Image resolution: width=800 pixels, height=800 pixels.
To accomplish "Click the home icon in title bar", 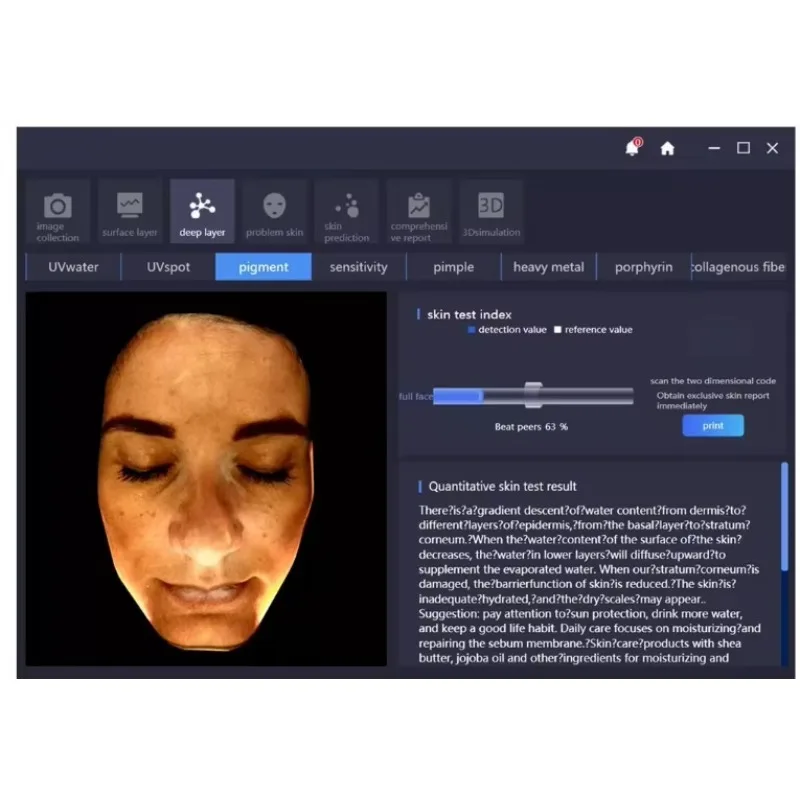I will pos(668,148).
